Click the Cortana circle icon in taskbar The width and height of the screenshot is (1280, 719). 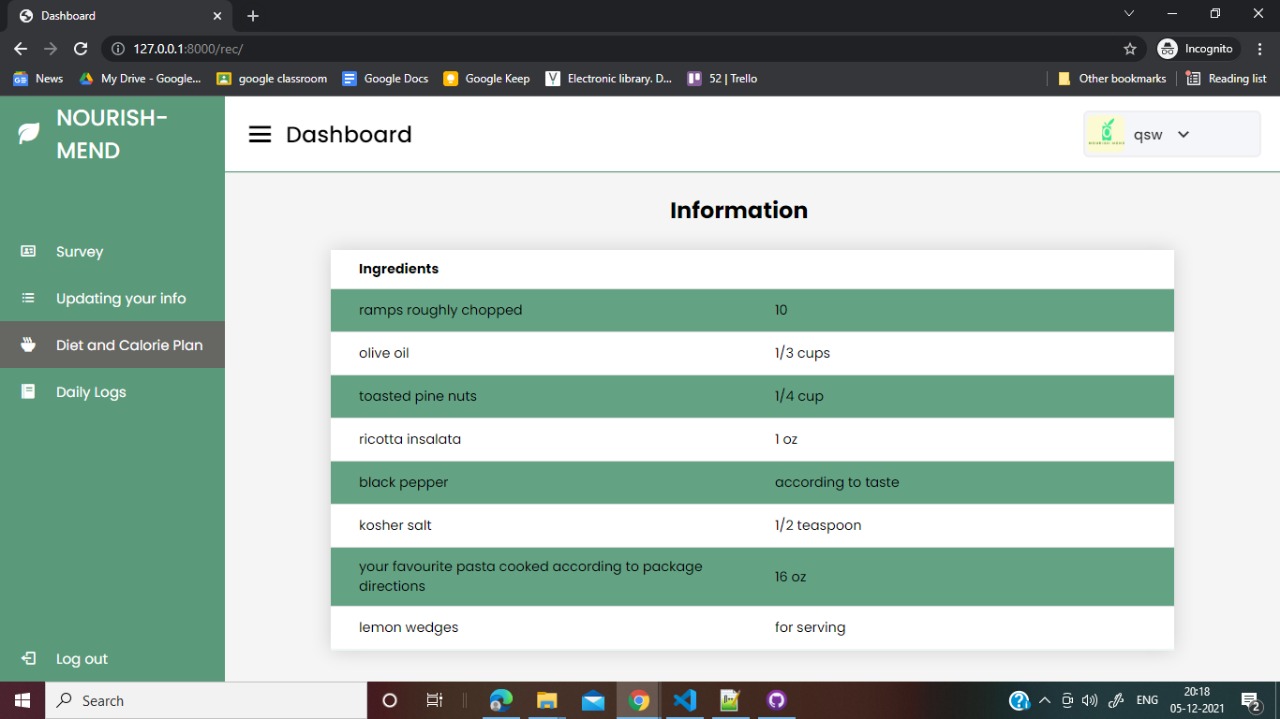390,700
